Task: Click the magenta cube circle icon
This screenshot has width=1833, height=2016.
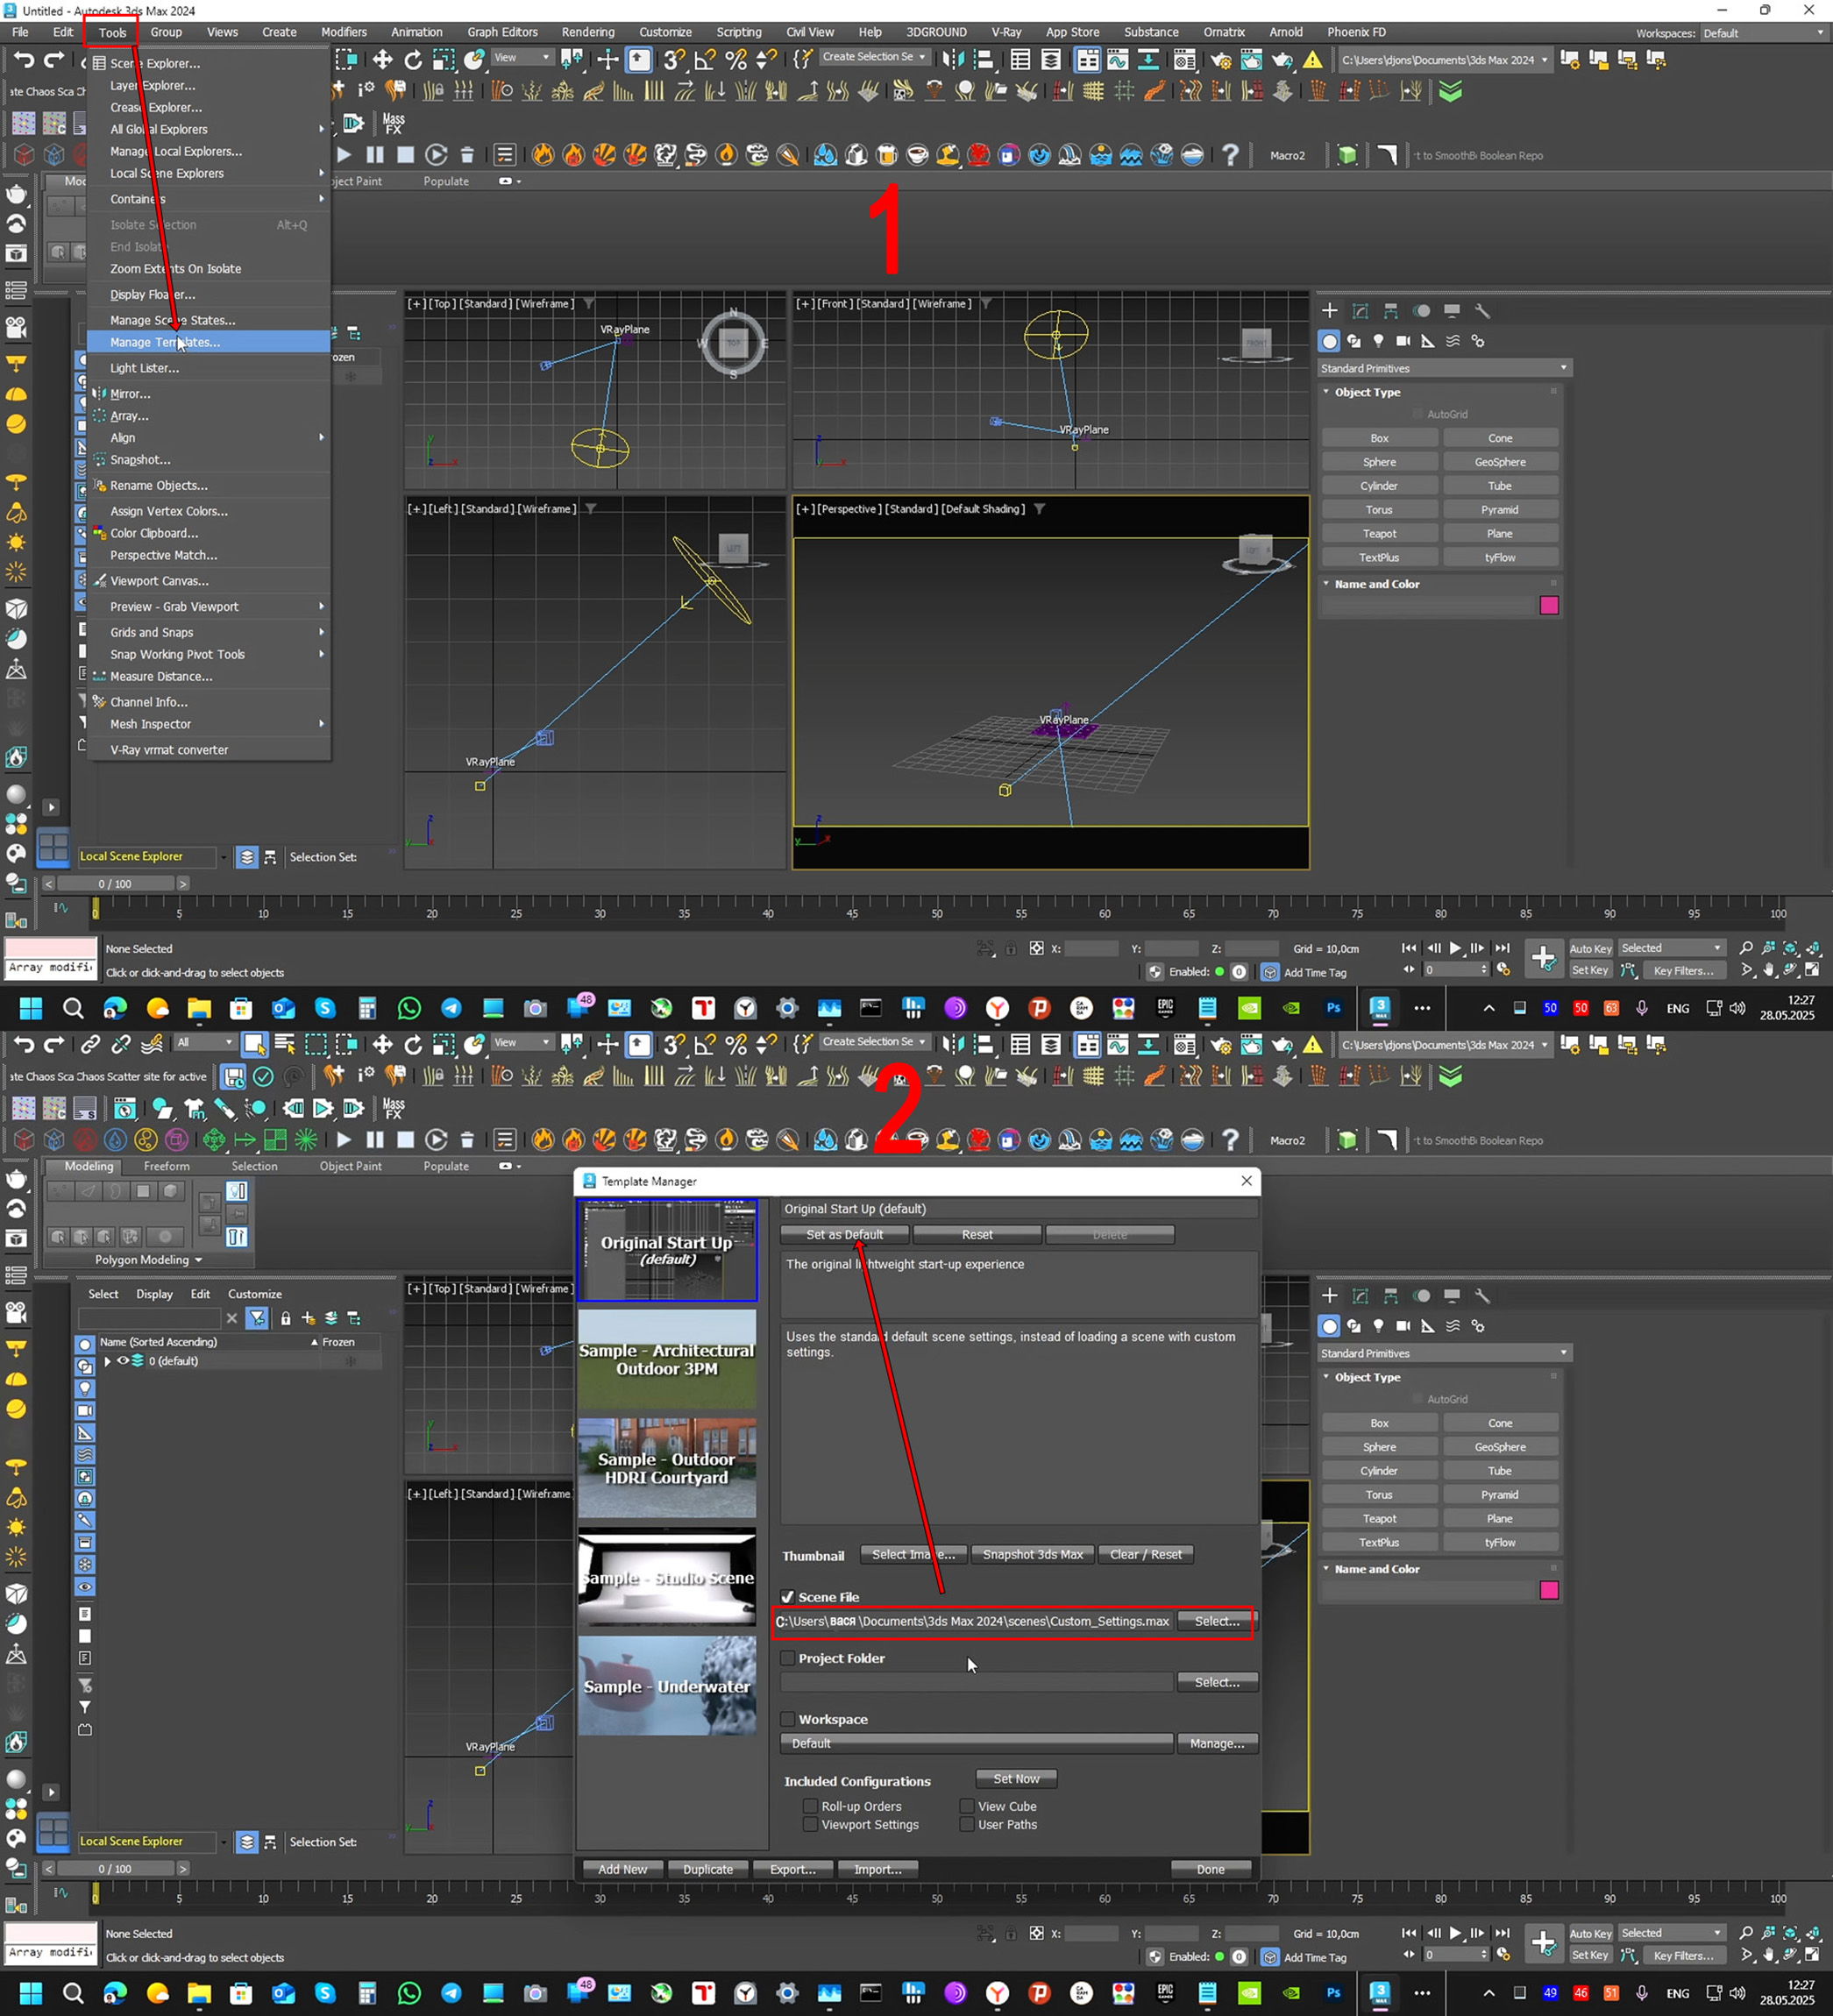Action: coord(177,1139)
